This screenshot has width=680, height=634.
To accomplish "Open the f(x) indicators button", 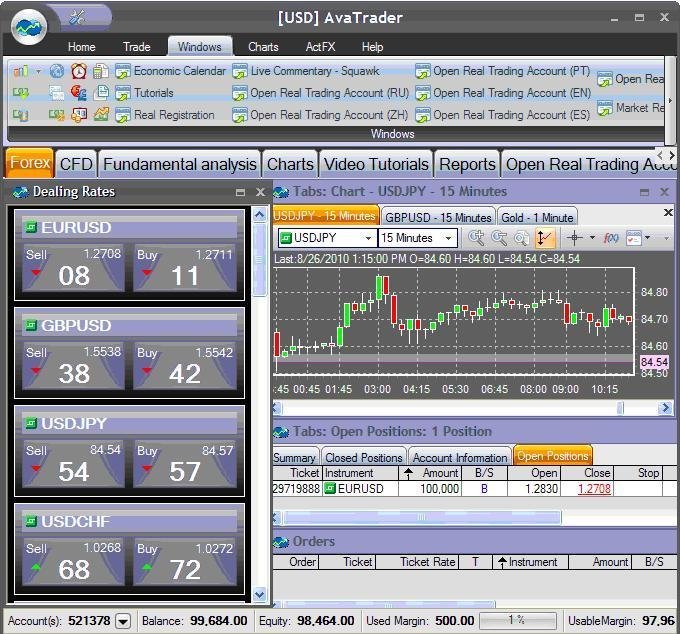I will (x=611, y=238).
